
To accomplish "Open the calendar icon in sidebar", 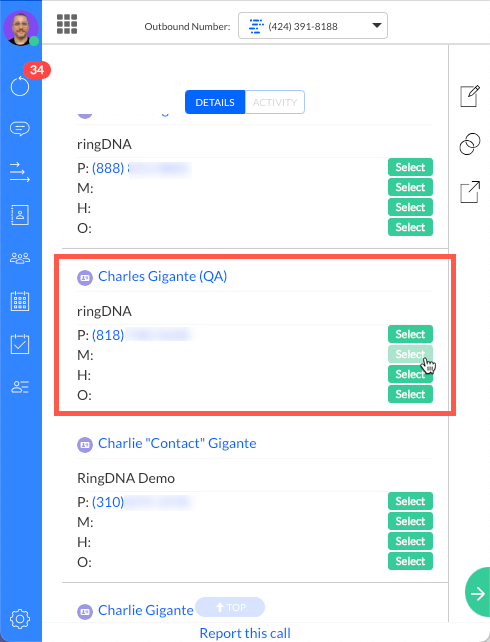I will pyautogui.click(x=20, y=301).
